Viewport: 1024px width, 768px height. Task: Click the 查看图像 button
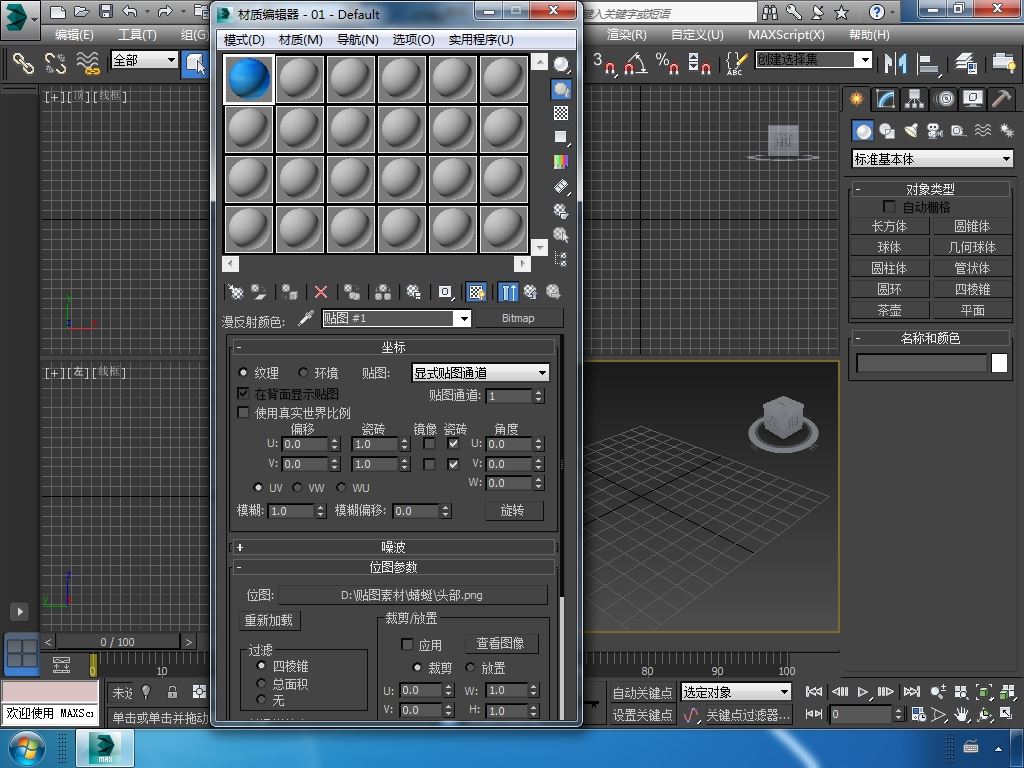(500, 643)
